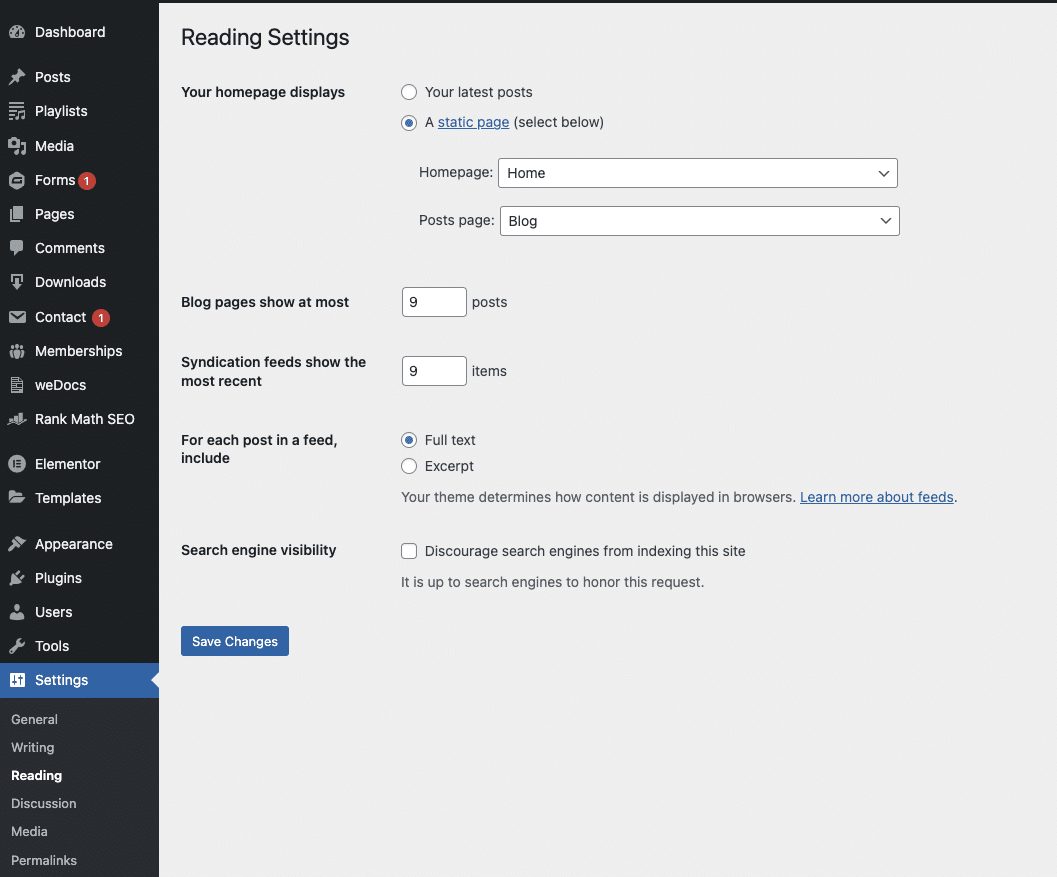Image resolution: width=1057 pixels, height=877 pixels.
Task: Select 'A static page' radio button
Action: click(x=409, y=123)
